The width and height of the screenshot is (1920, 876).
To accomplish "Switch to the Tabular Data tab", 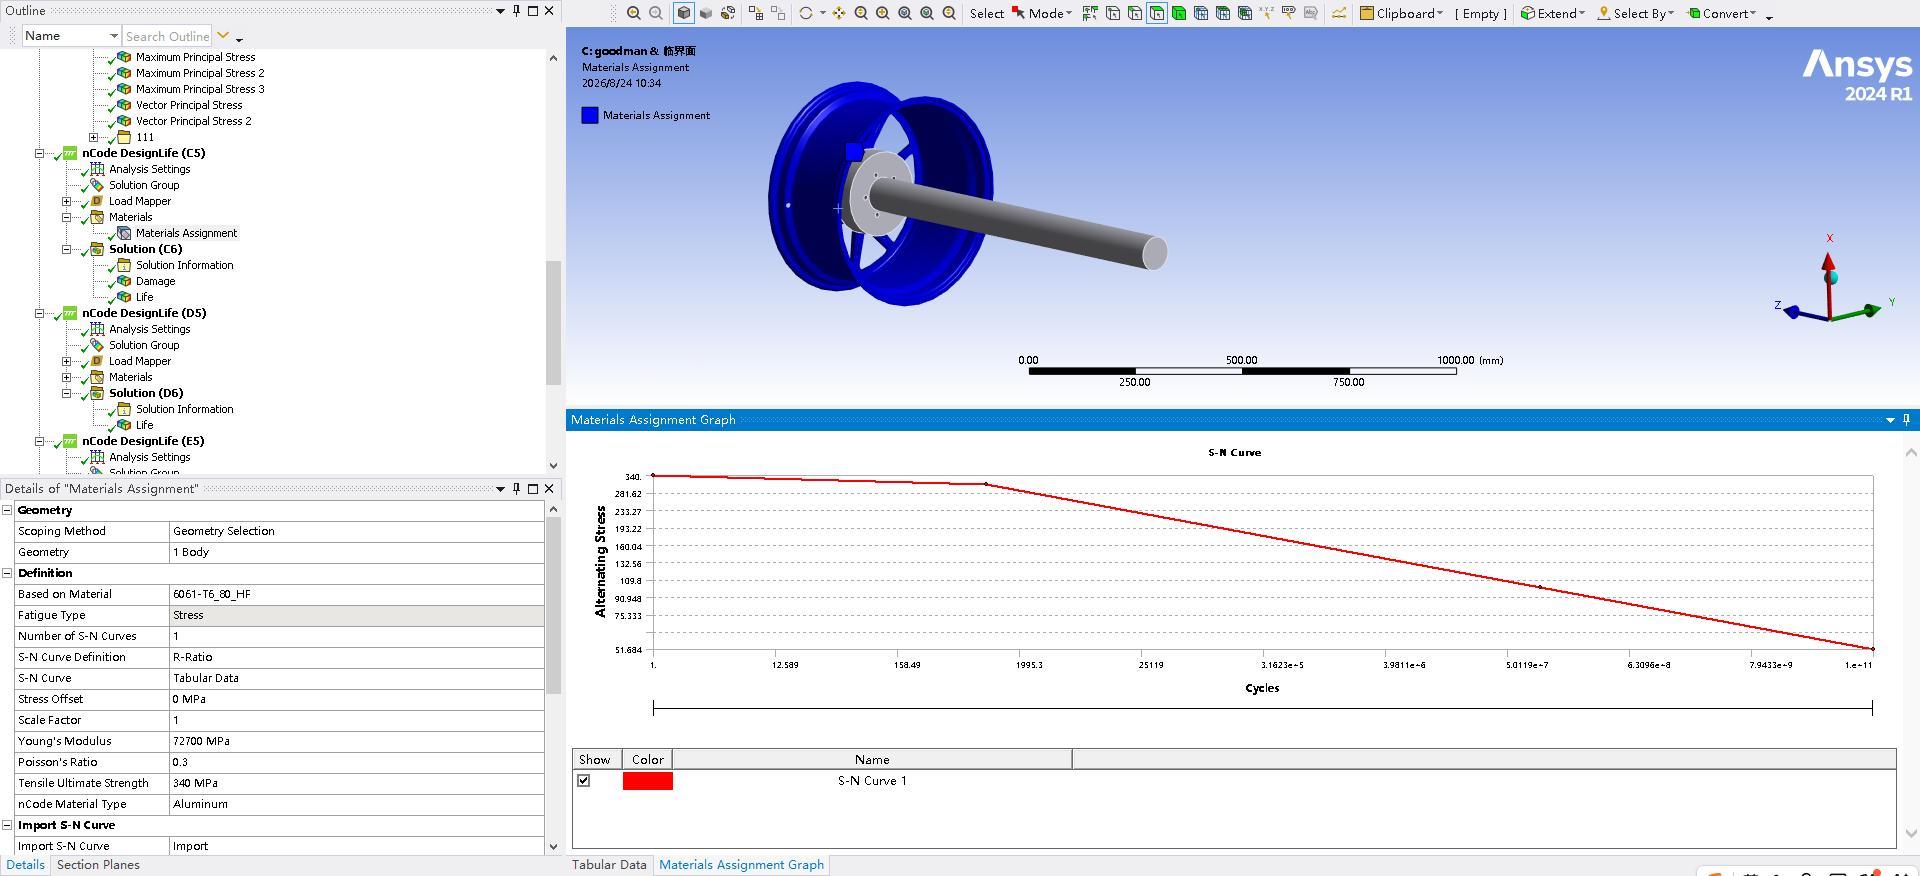I will [609, 865].
